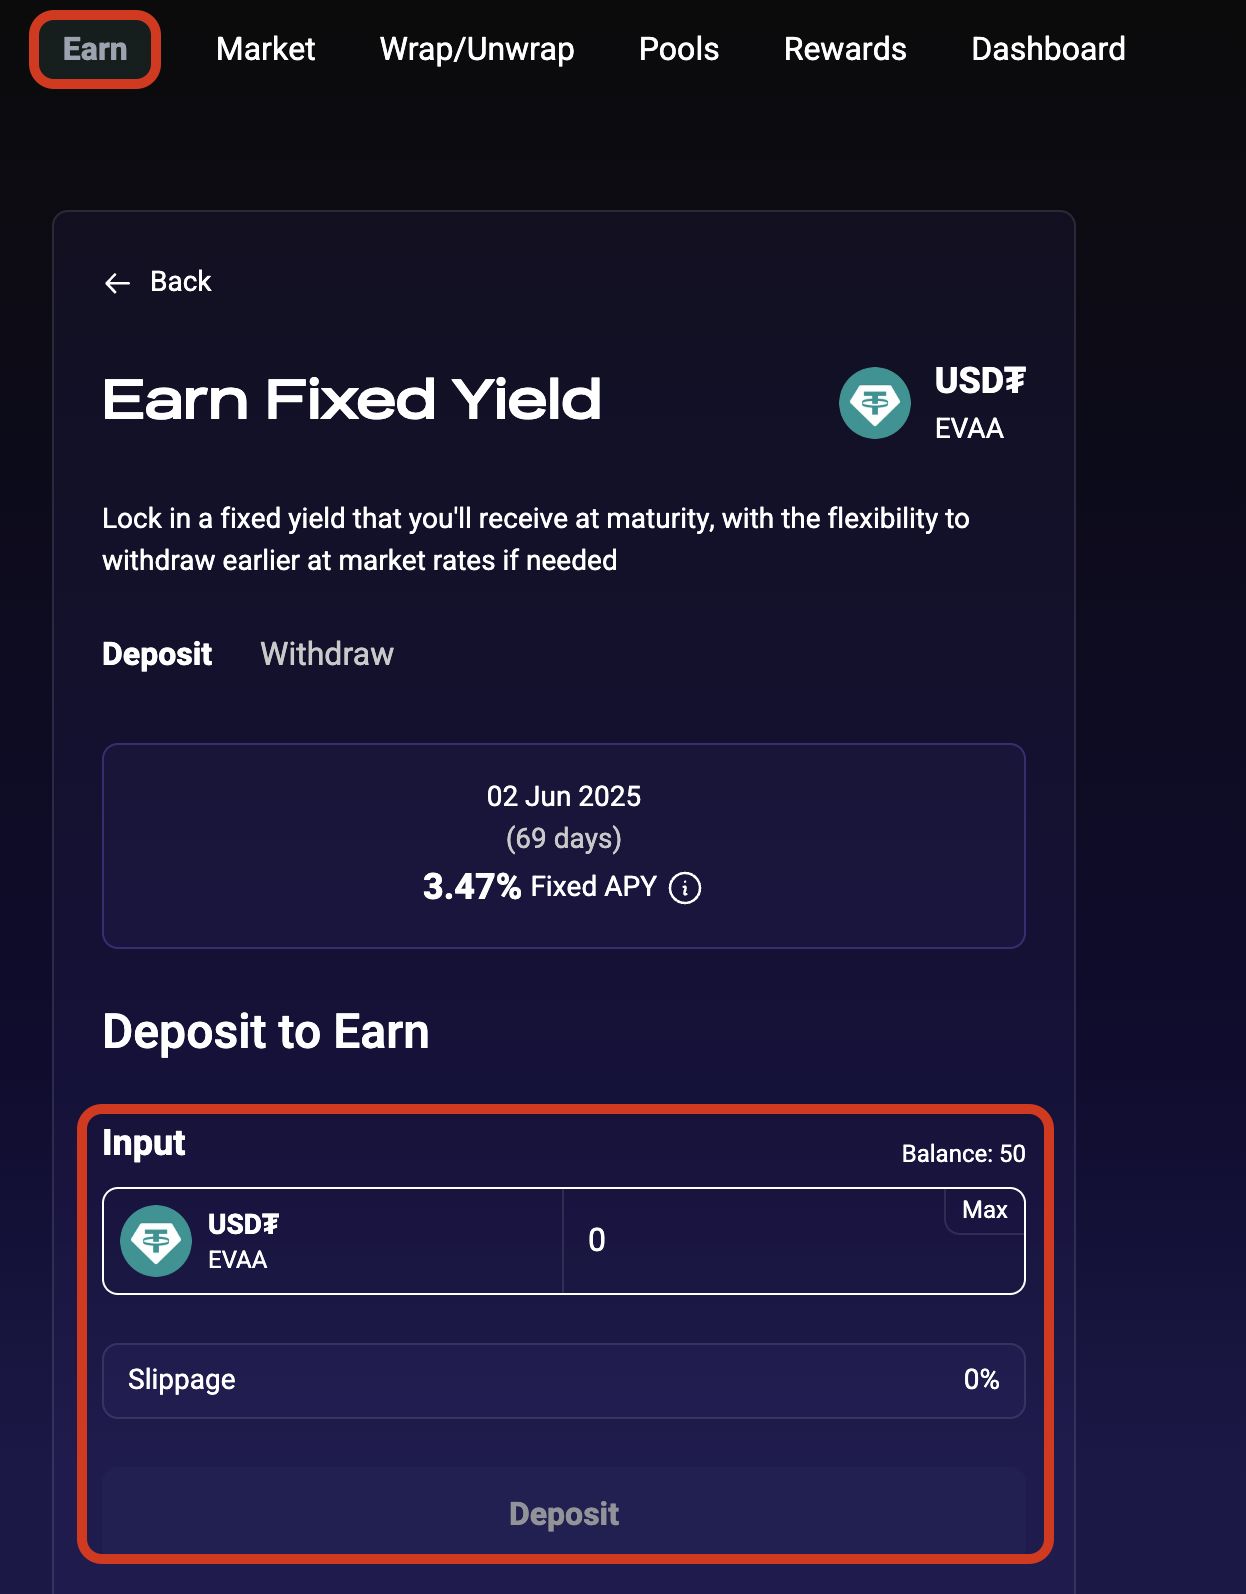
Task: Click the Fixed APY info icon
Action: click(685, 888)
